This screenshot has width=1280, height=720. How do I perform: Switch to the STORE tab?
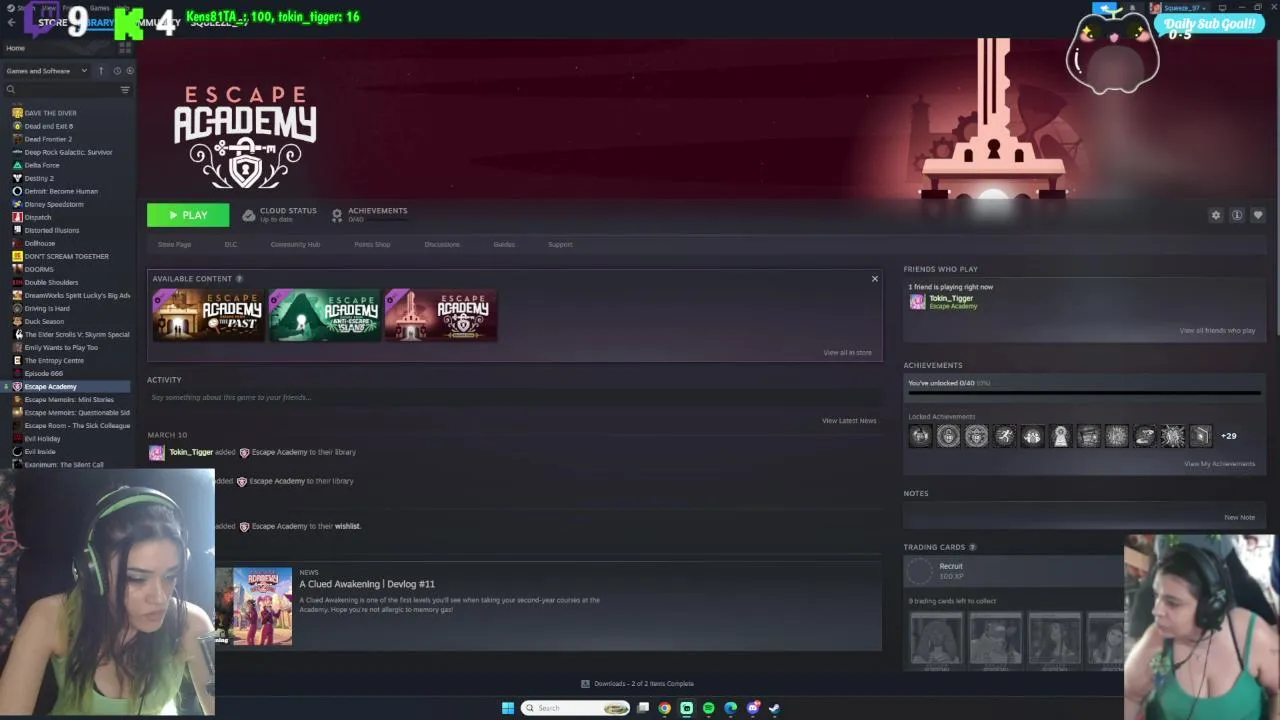coord(53,22)
